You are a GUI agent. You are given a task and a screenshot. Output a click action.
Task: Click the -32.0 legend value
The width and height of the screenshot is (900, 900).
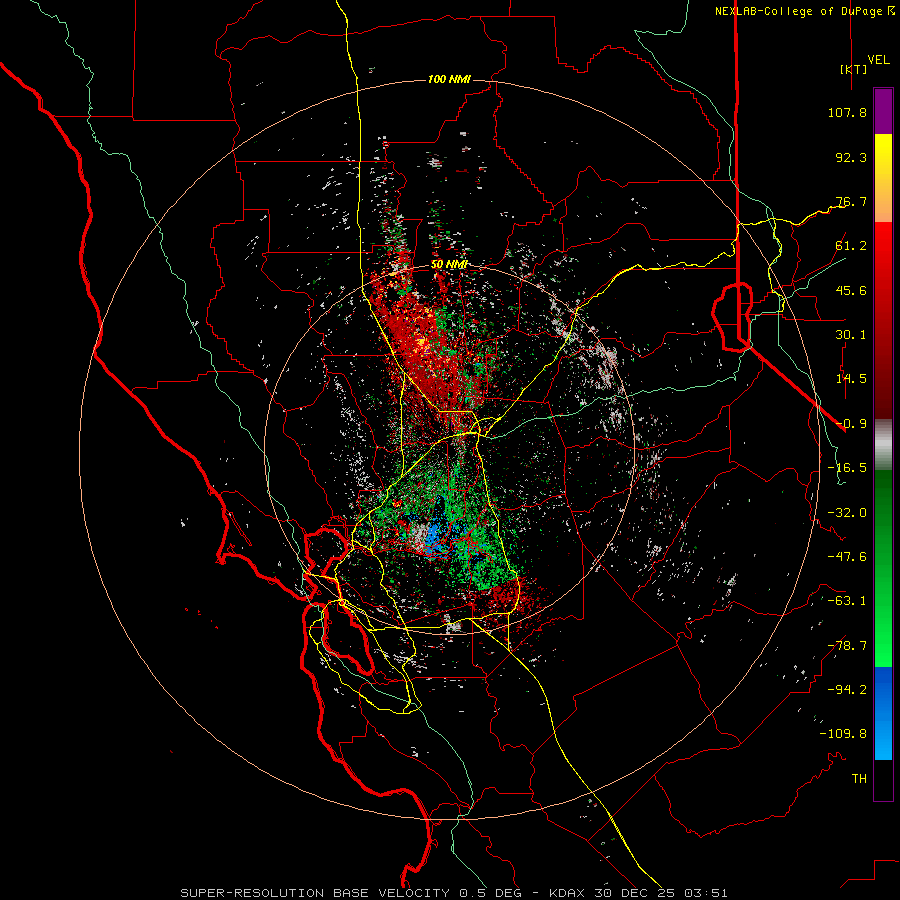click(847, 513)
